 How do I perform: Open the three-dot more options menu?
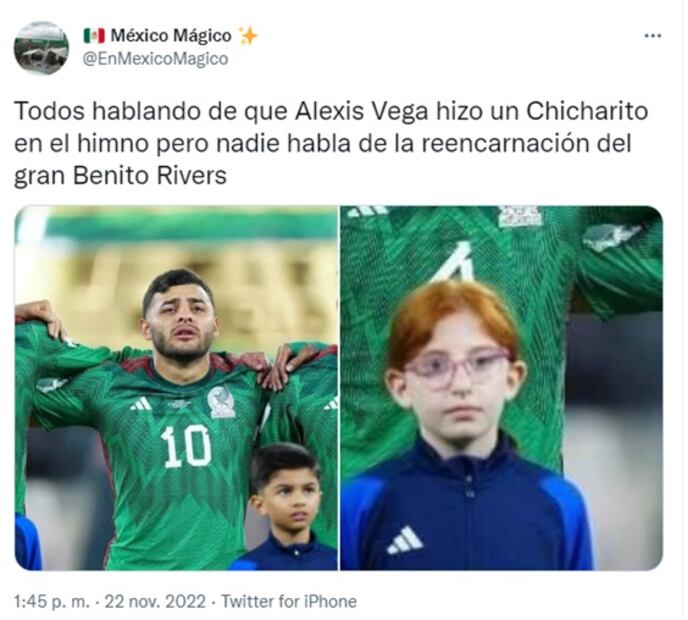pos(652,36)
